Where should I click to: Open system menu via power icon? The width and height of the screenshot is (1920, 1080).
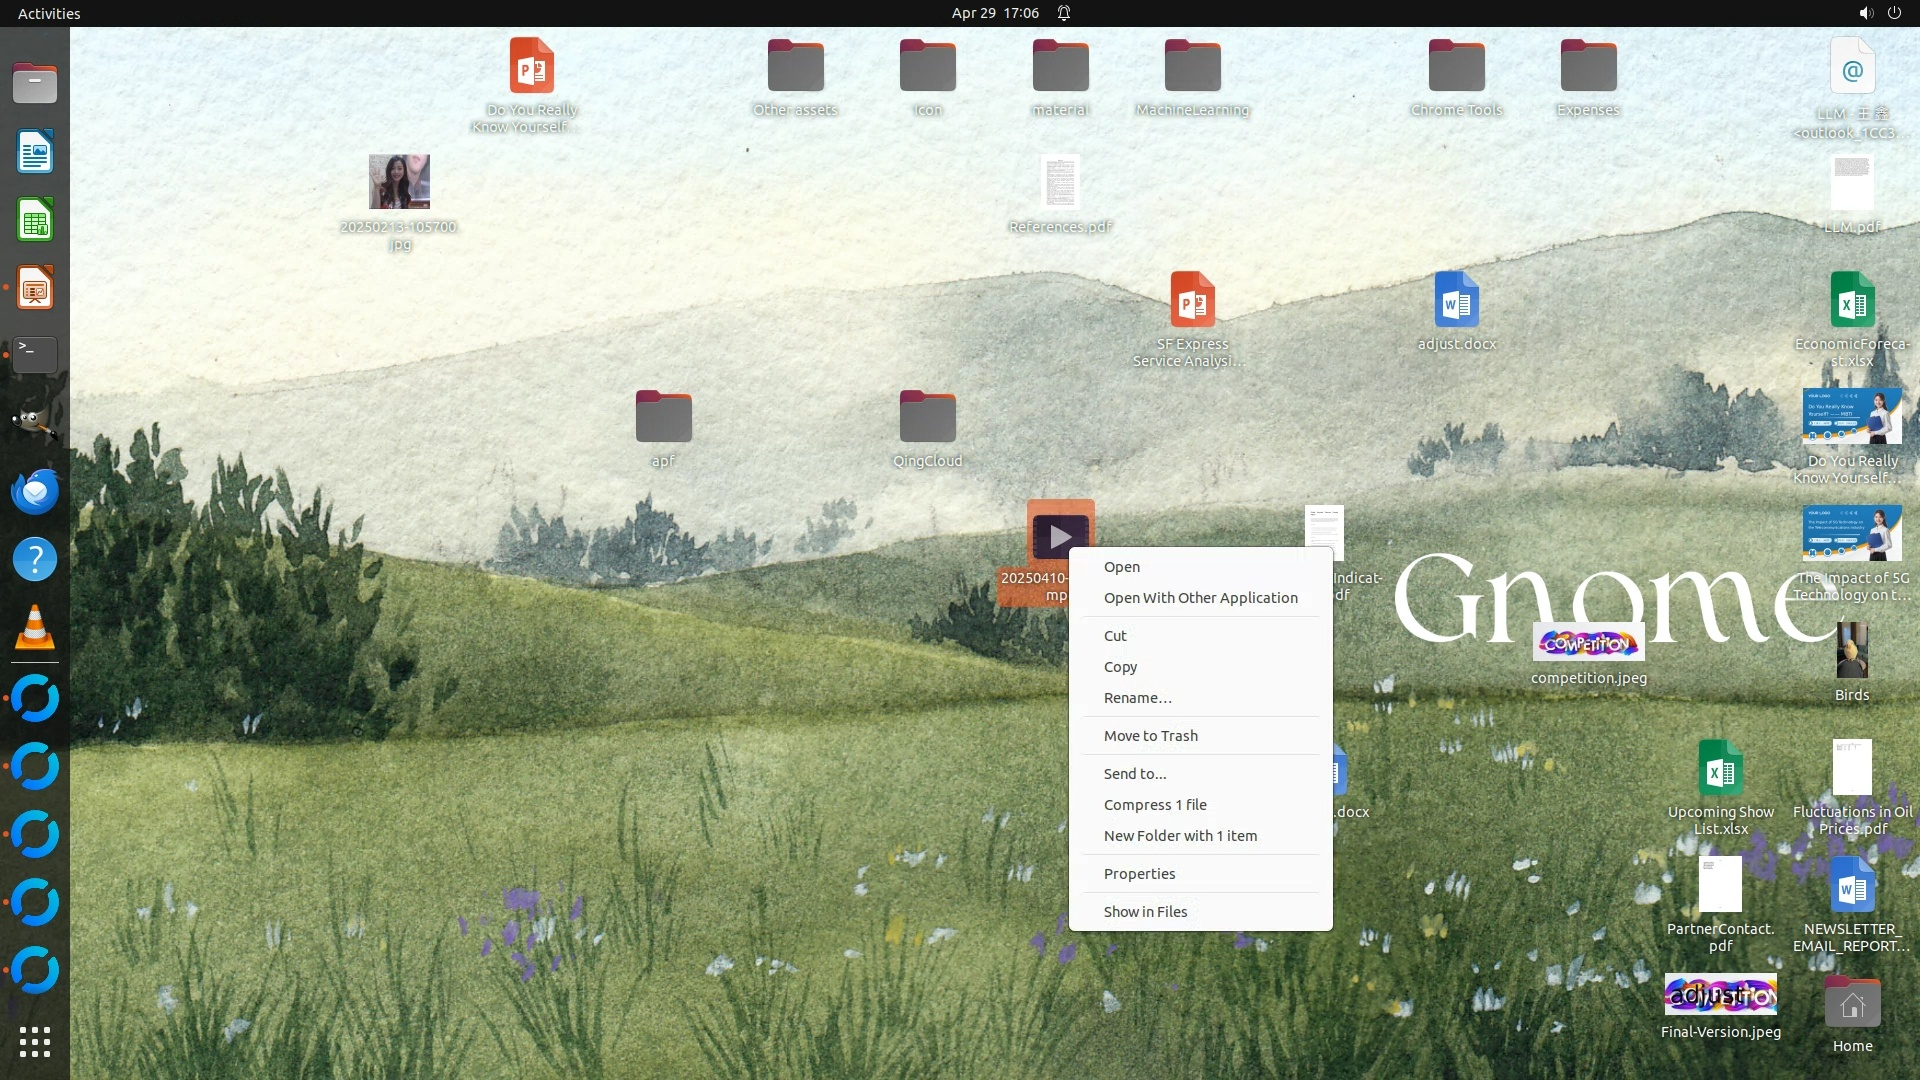click(1894, 13)
